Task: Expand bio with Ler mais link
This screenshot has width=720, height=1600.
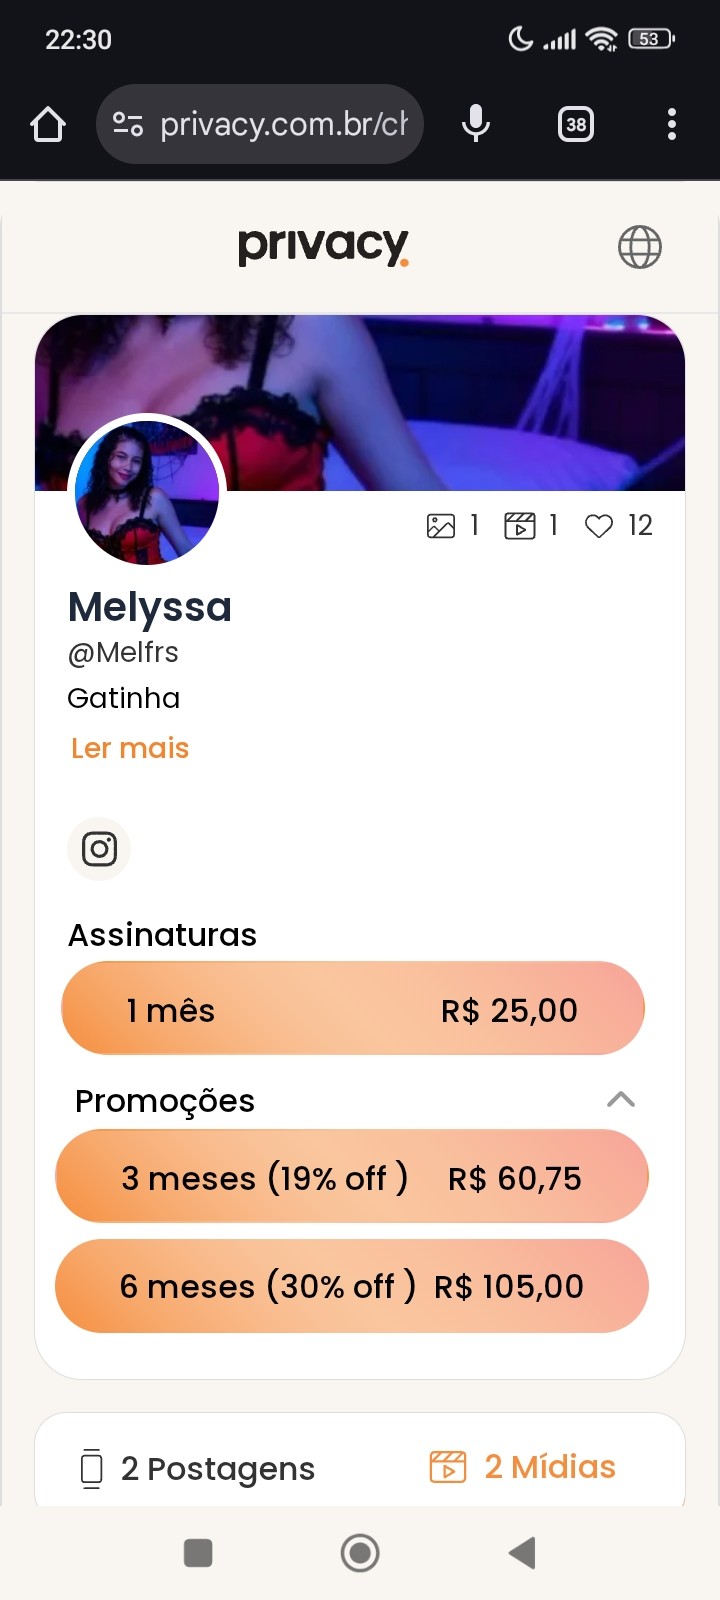Action: (x=130, y=748)
